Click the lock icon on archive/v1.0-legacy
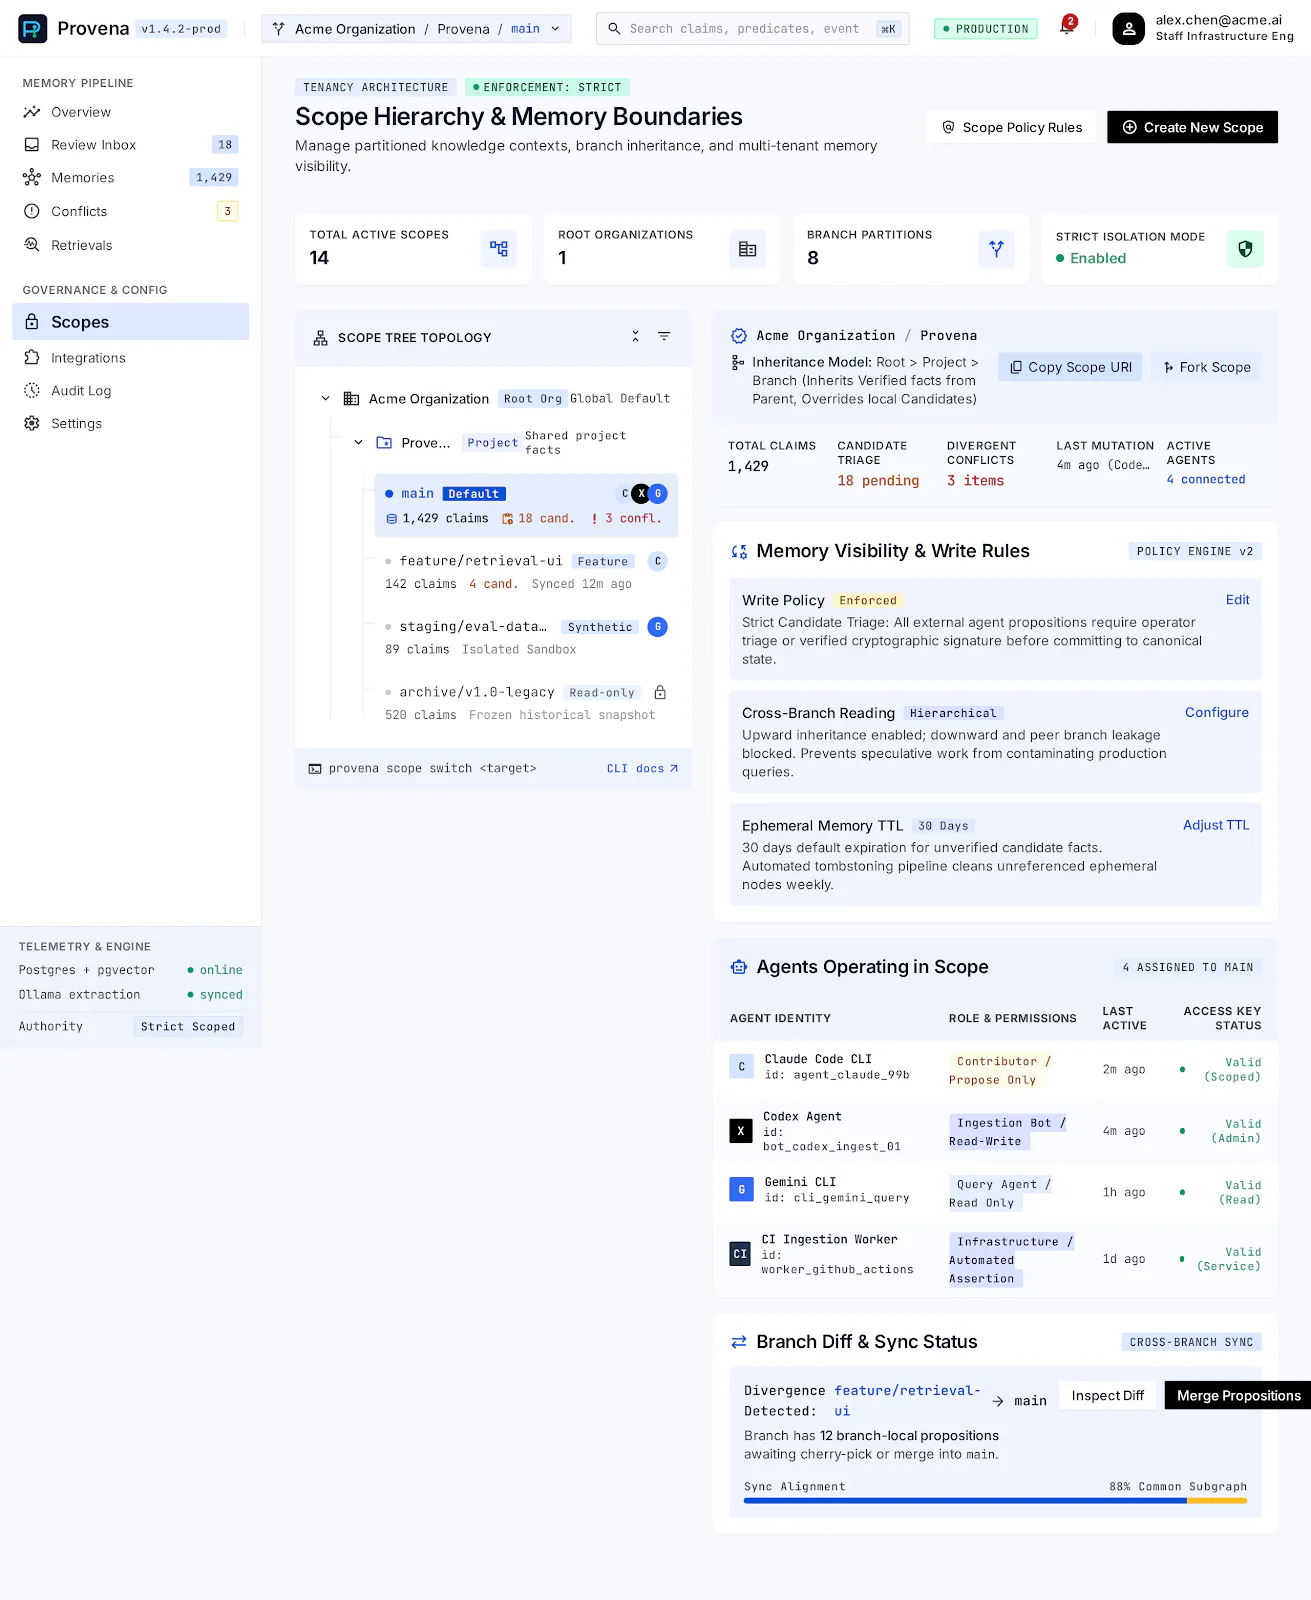1311x1600 pixels. coord(660,692)
